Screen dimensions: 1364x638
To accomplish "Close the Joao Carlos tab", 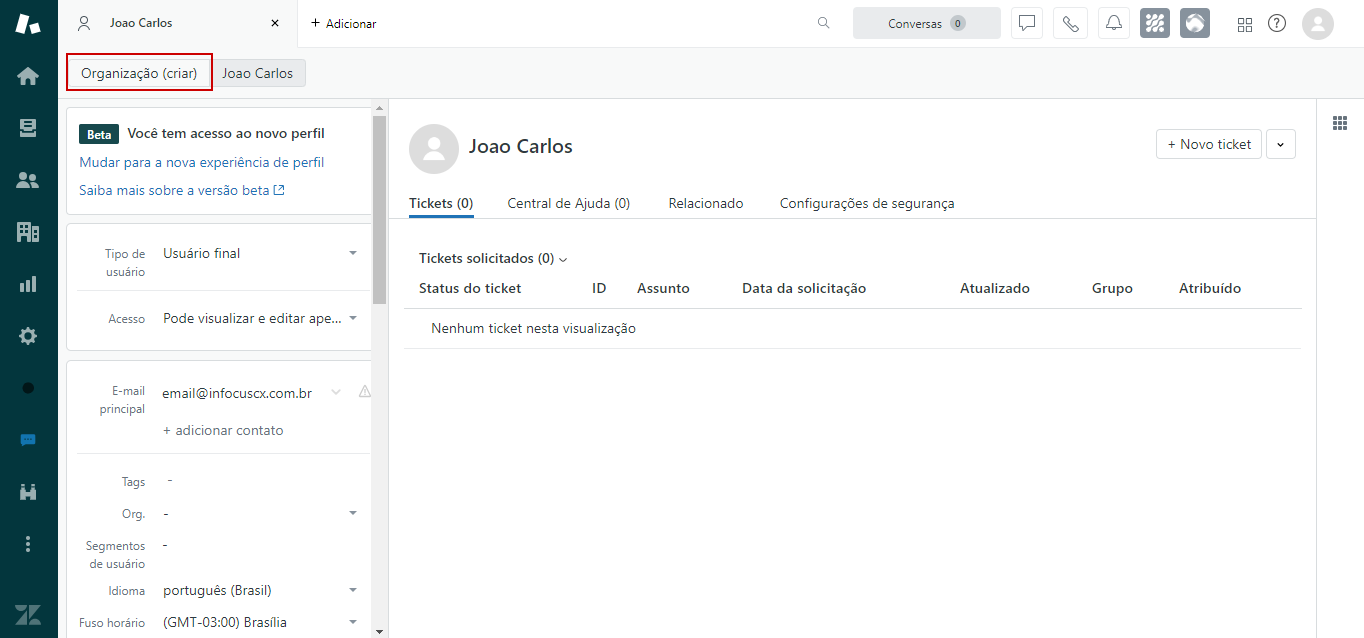I will (x=275, y=23).
